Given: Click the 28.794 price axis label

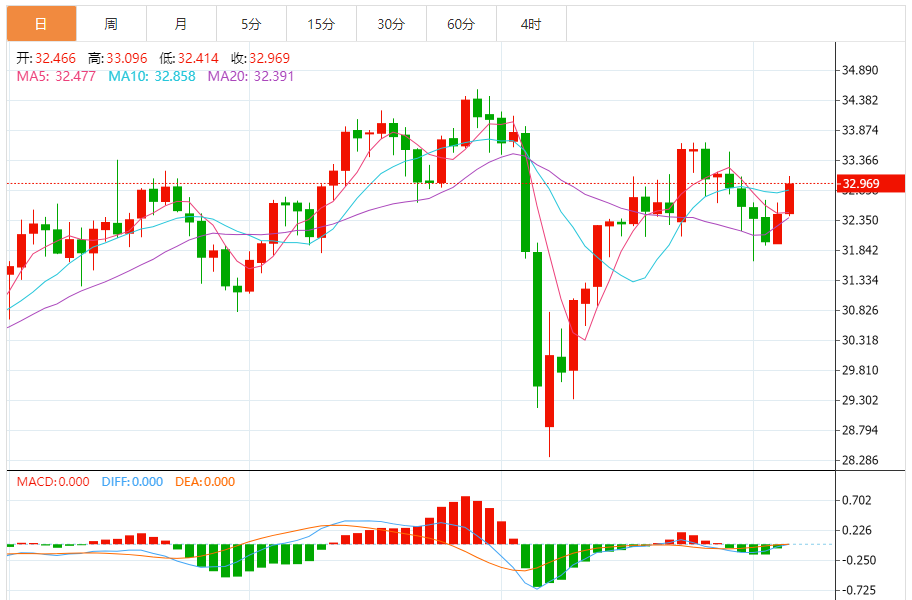Looking at the screenshot, I should click(x=860, y=430).
